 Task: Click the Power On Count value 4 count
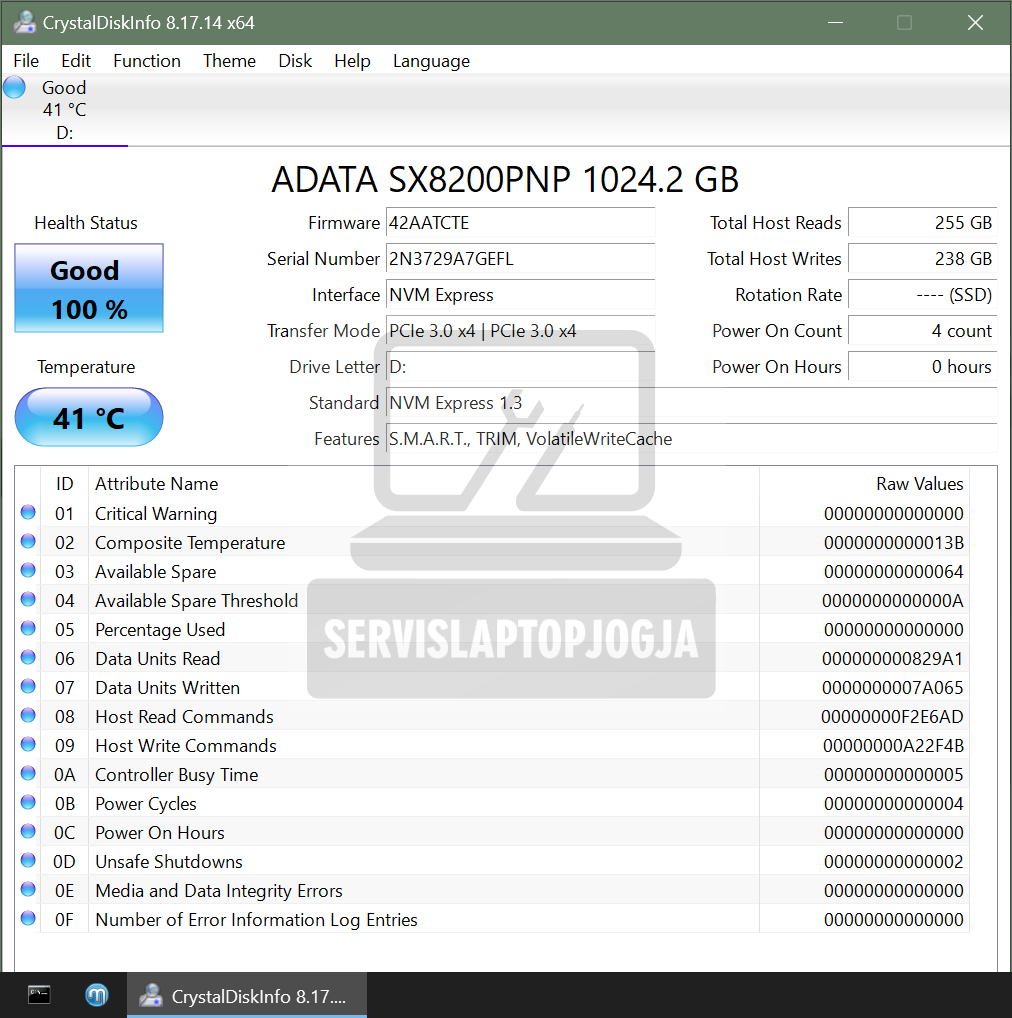coord(922,331)
